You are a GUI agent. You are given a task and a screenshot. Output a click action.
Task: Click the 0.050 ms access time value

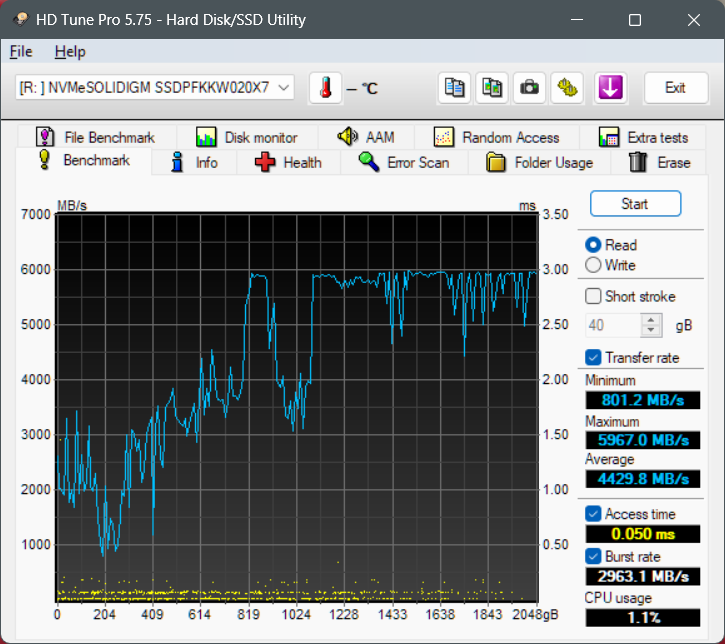coord(643,534)
